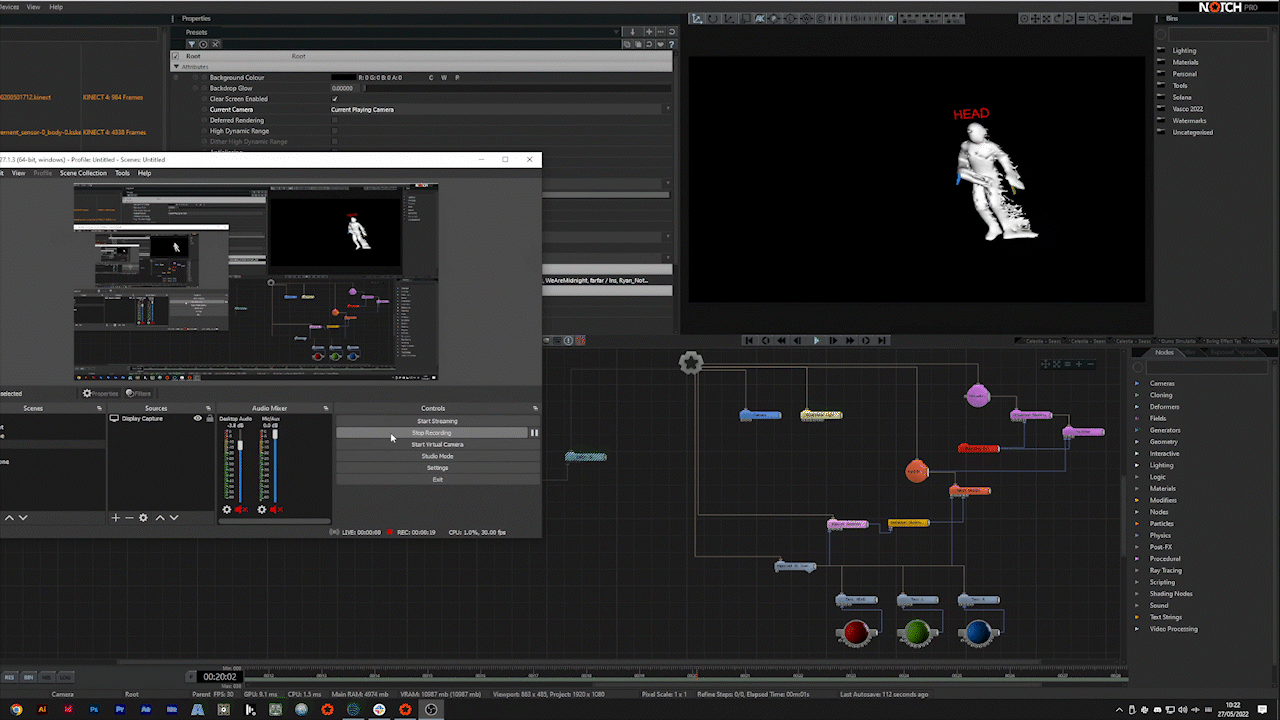Open OBS Help menu
The height and width of the screenshot is (720, 1280).
[145, 173]
